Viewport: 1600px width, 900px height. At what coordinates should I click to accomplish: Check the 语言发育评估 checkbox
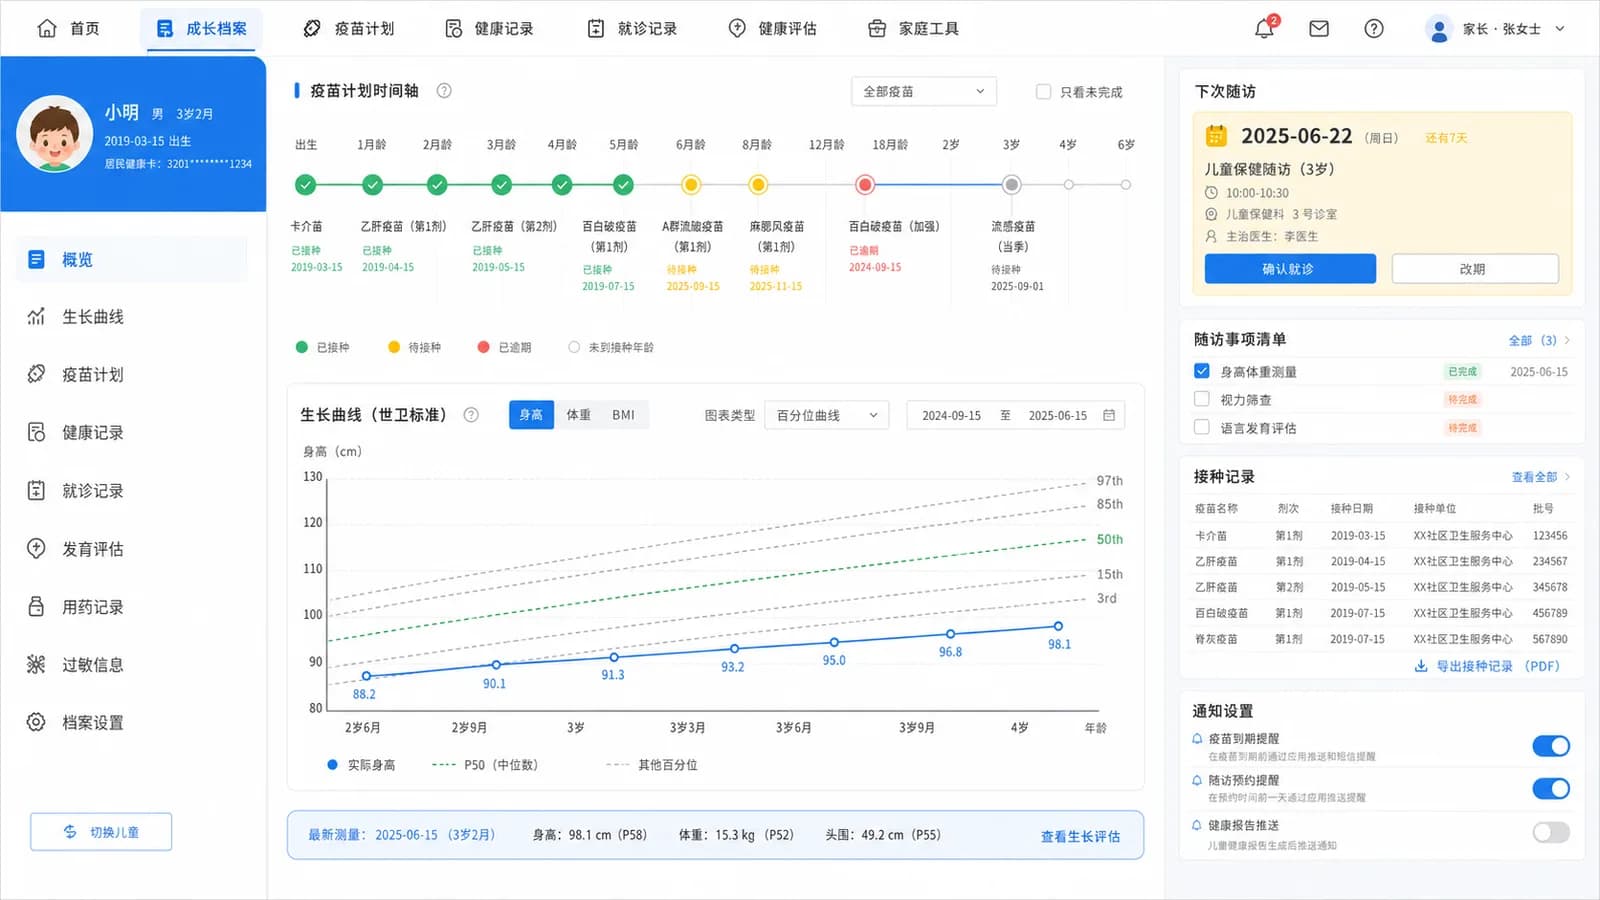coord(1202,427)
